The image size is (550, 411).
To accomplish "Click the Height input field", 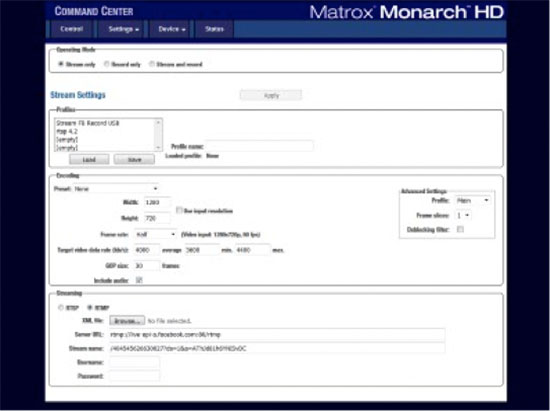I will coord(157,218).
